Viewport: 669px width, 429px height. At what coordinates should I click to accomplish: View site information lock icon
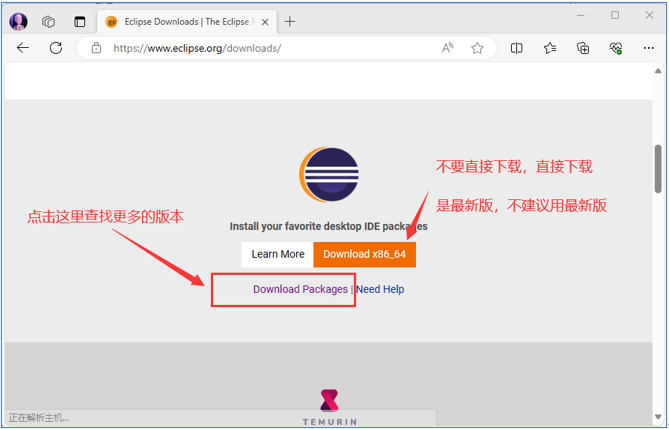pos(96,48)
